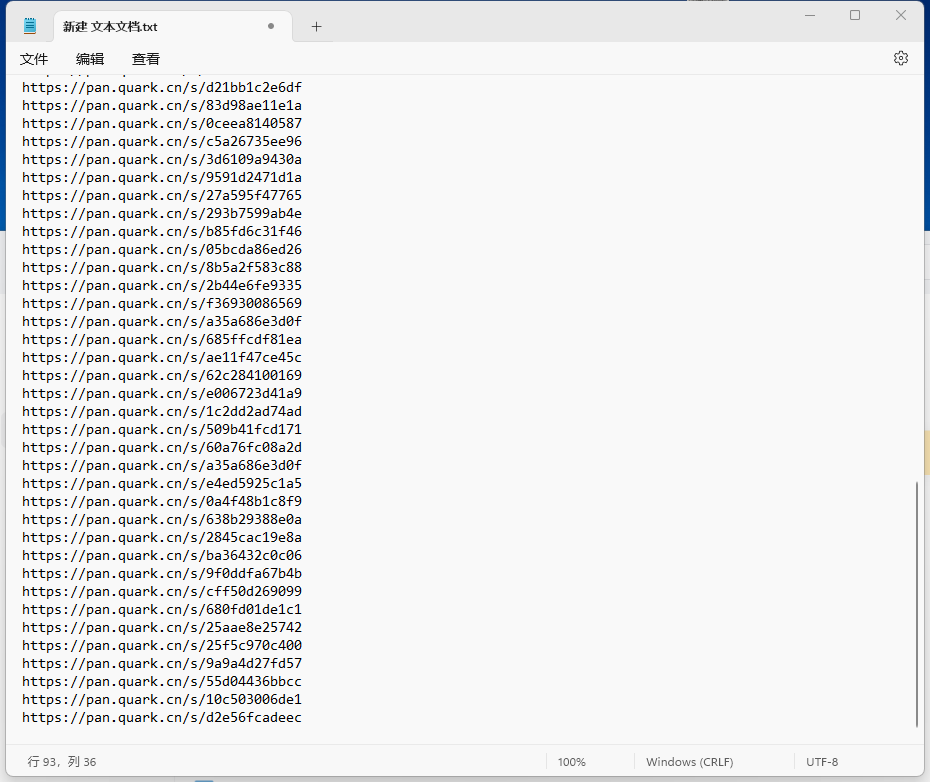Add a new tab with the plus button

pyautogui.click(x=316, y=27)
